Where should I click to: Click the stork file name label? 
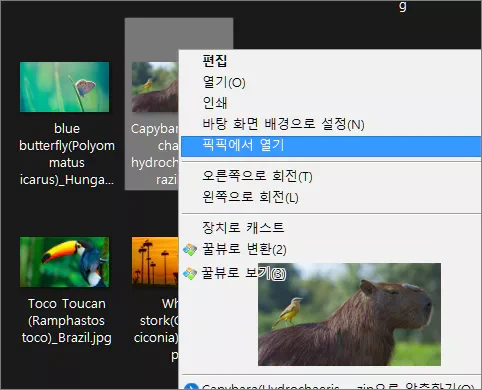point(156,329)
